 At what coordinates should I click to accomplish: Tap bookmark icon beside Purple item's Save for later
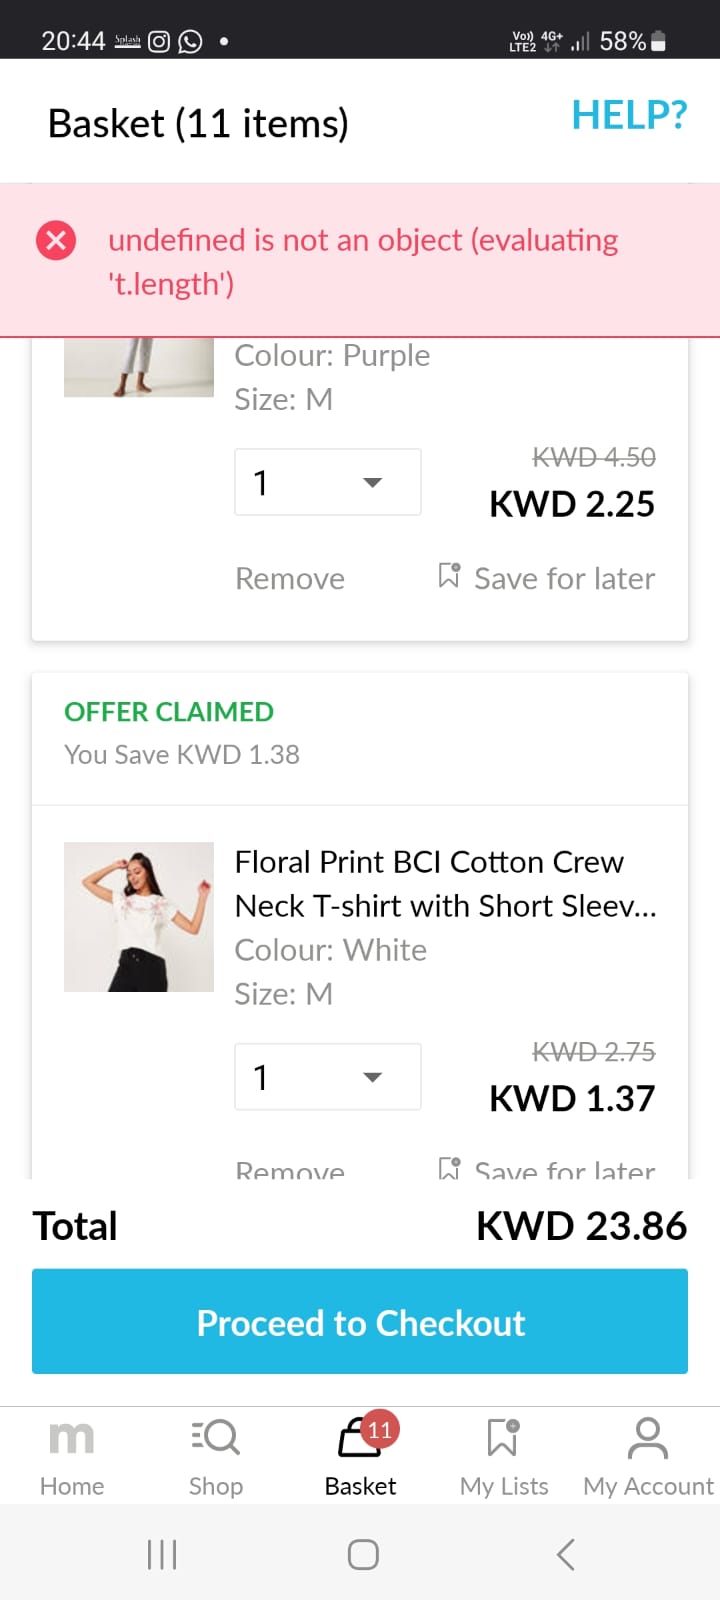click(x=449, y=576)
